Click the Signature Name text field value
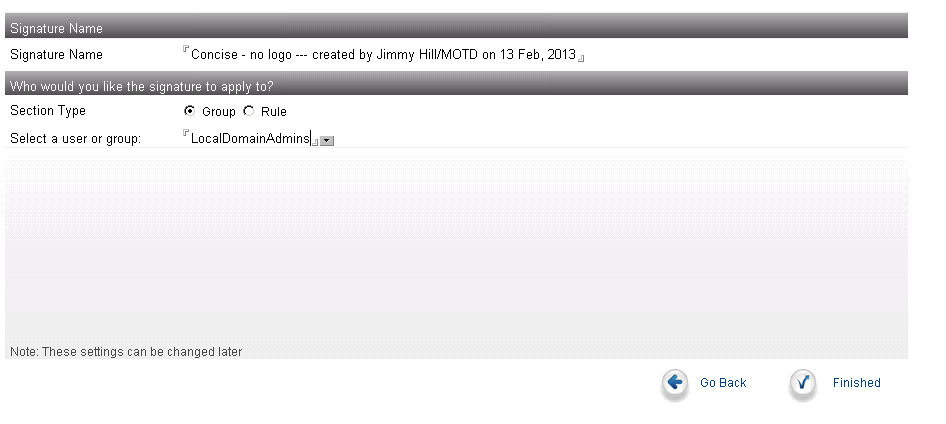The height and width of the screenshot is (424, 946). tap(383, 54)
